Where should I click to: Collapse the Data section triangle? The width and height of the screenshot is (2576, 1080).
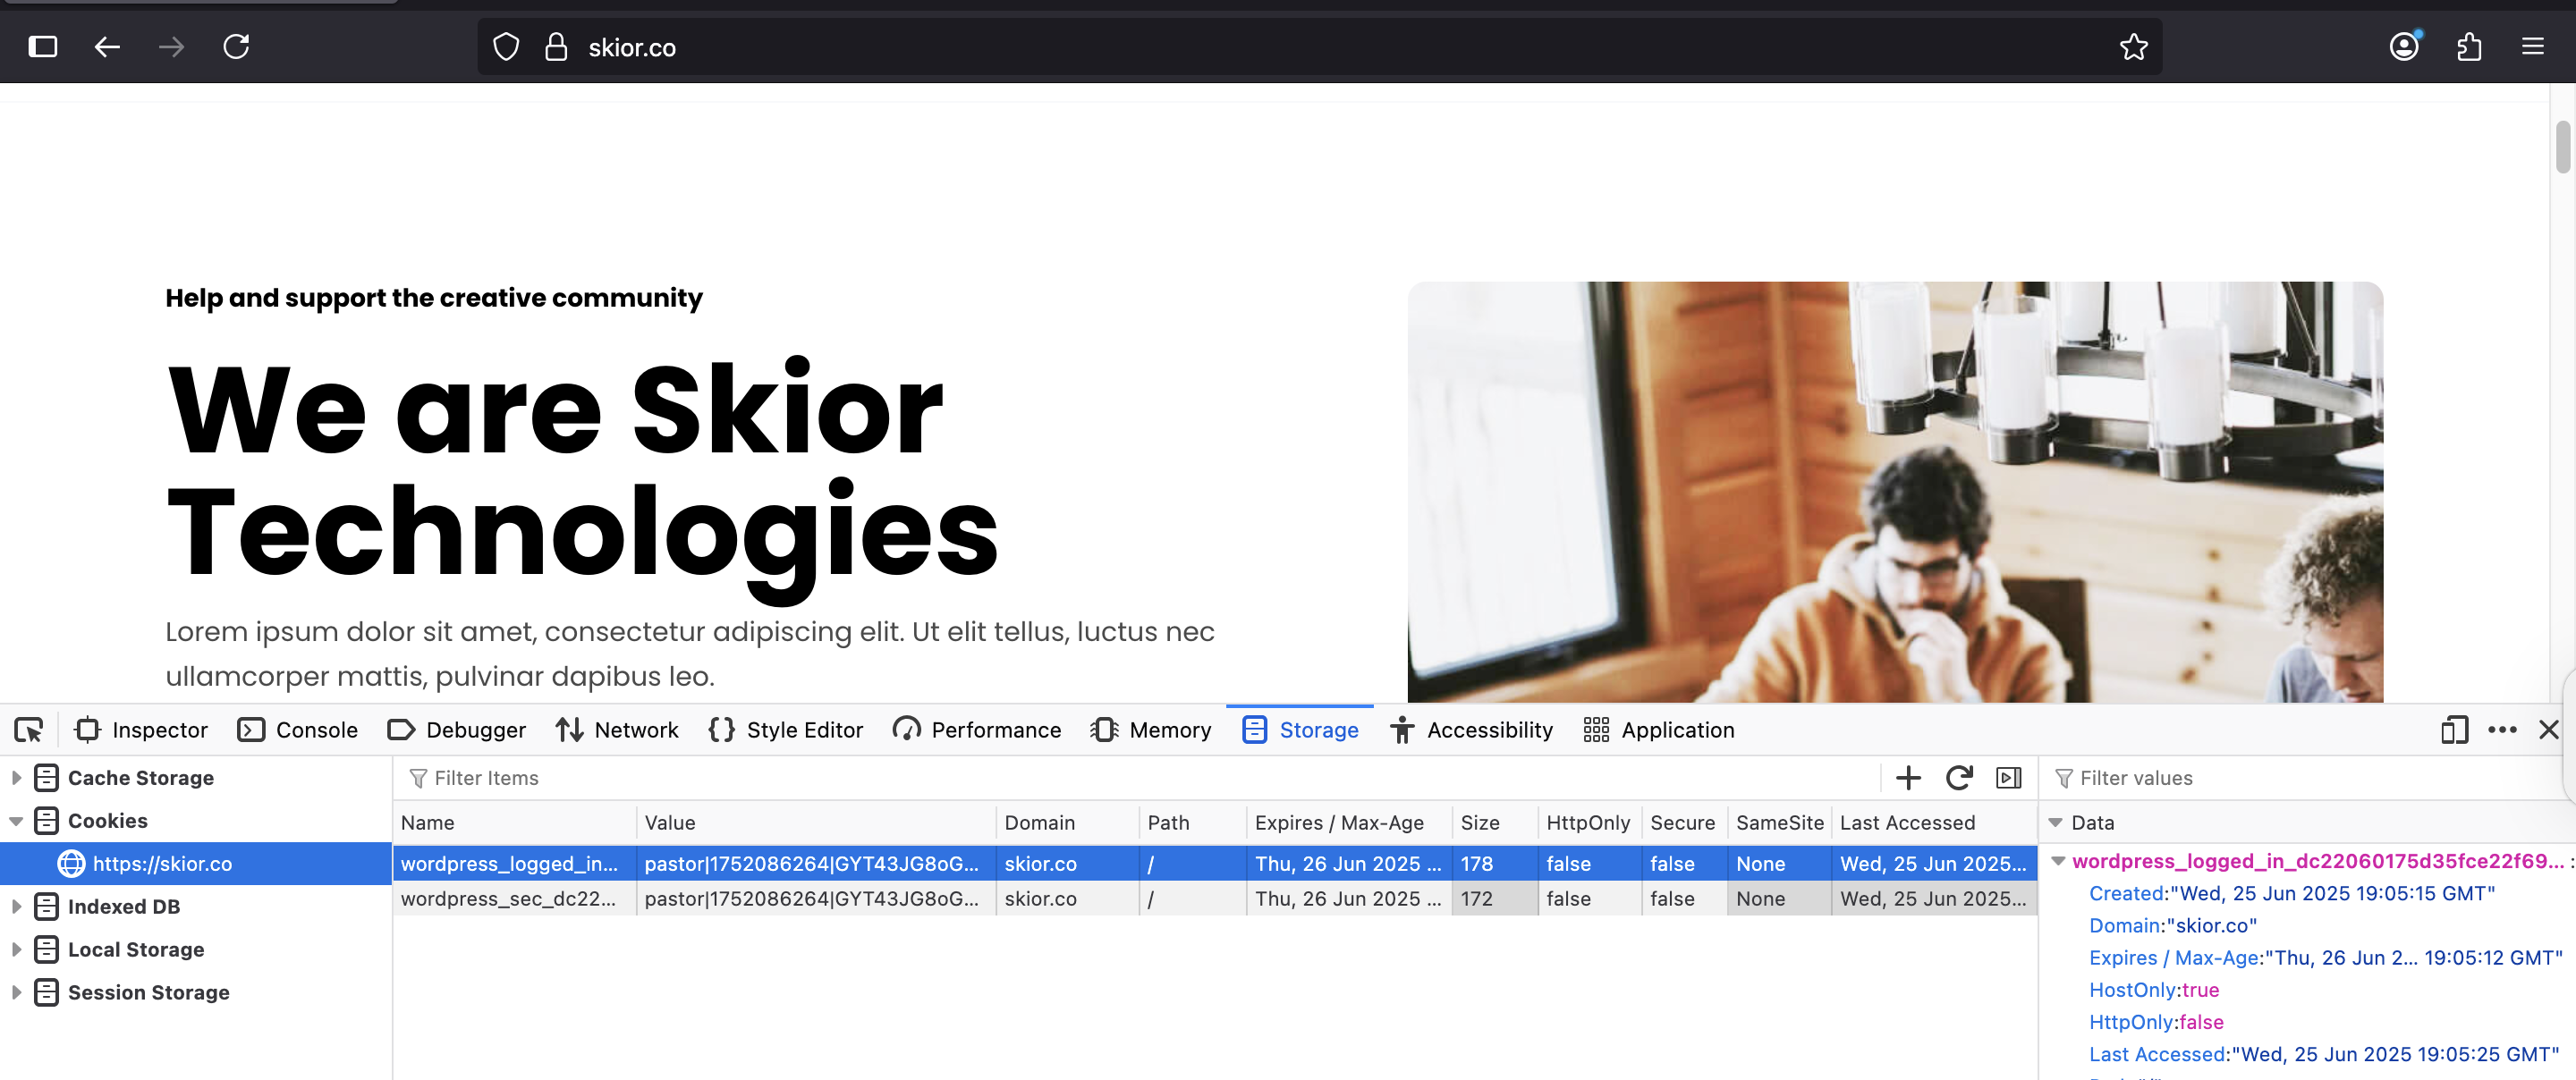(x=2056, y=823)
